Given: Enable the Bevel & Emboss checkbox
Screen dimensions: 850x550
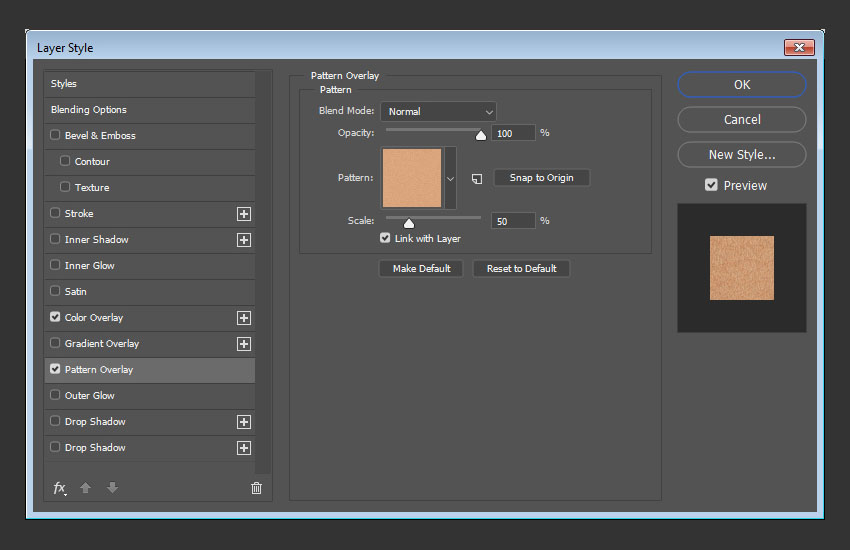Looking at the screenshot, I should click(x=55, y=136).
